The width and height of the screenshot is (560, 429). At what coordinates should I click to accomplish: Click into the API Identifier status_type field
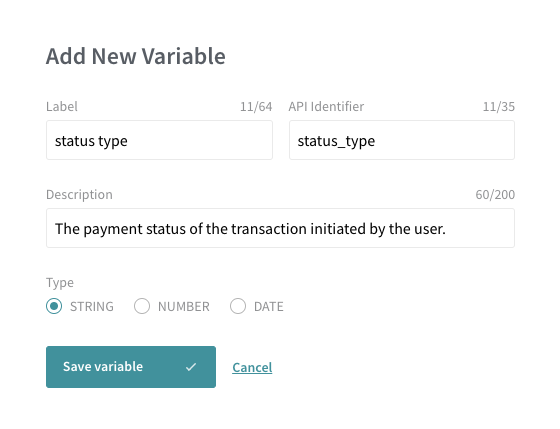[402, 140]
